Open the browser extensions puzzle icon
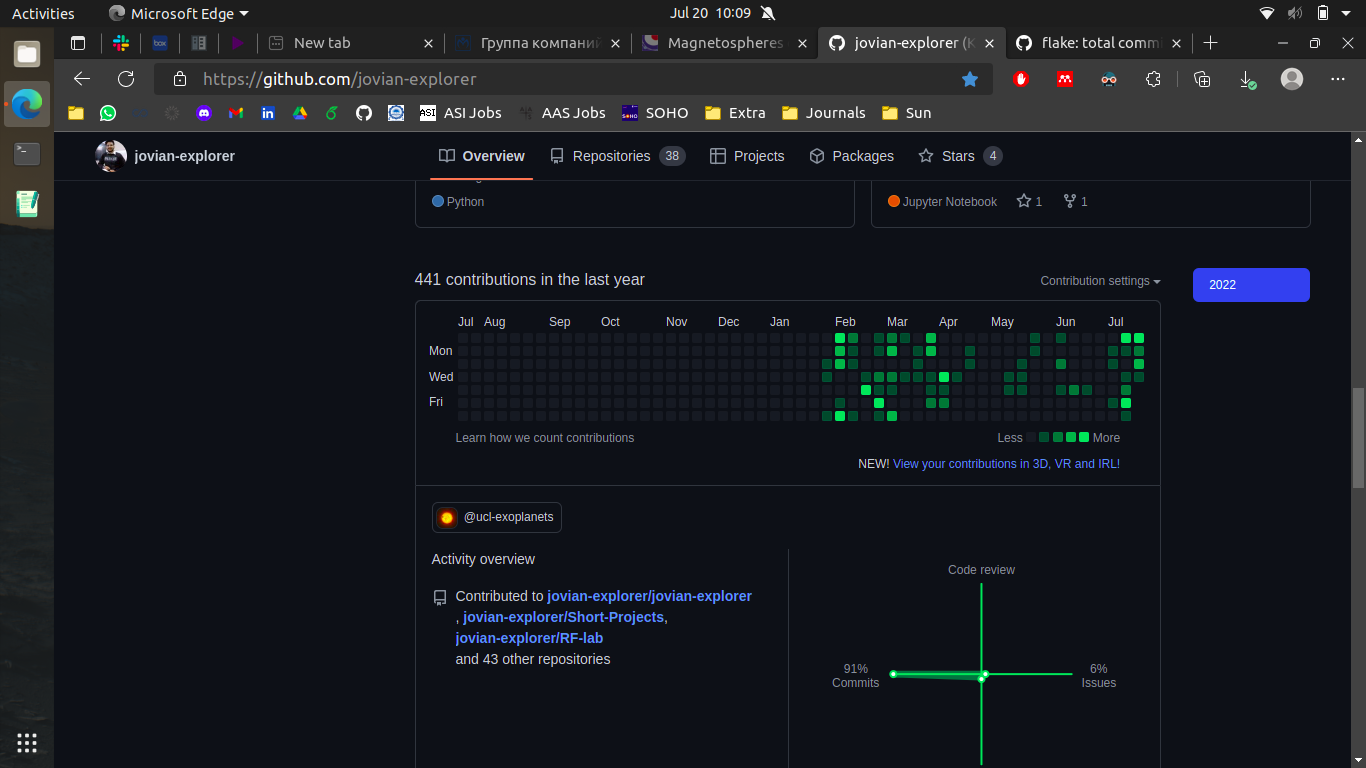The width and height of the screenshot is (1366, 768). [x=1153, y=79]
